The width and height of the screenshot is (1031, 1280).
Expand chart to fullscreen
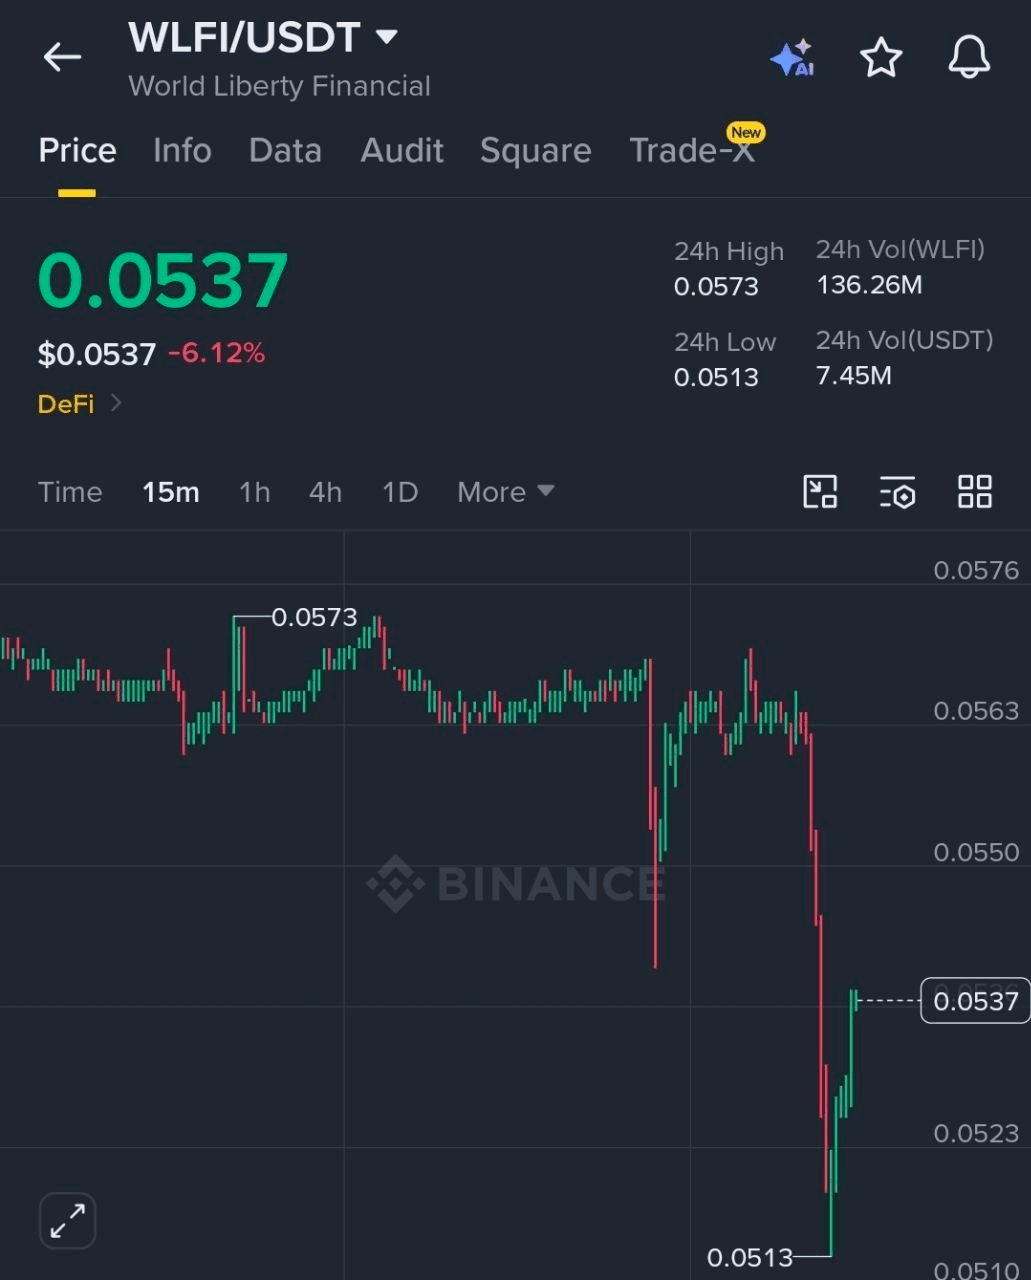pos(67,1221)
